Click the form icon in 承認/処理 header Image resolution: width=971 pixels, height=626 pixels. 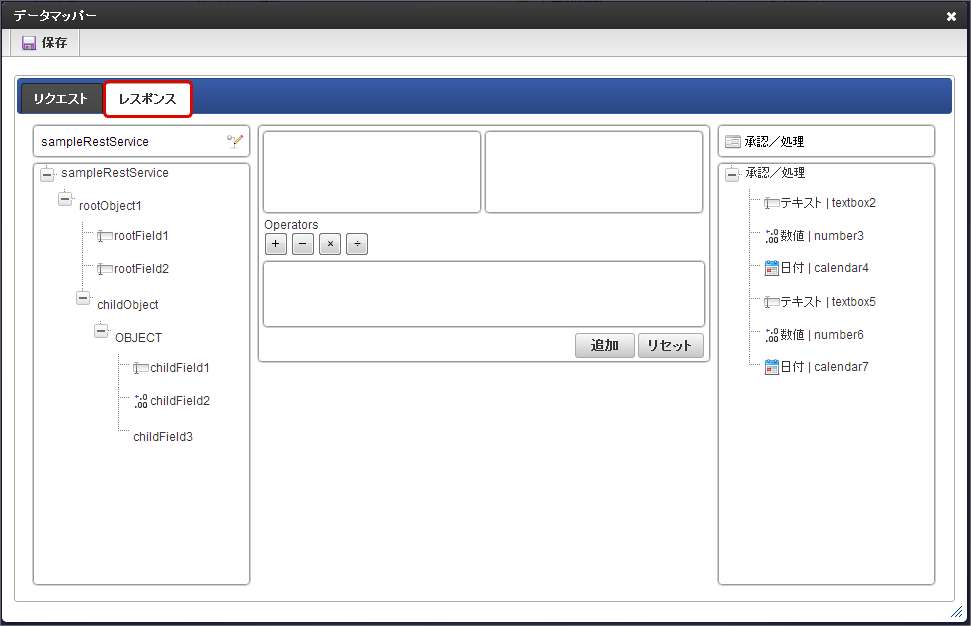pos(733,142)
